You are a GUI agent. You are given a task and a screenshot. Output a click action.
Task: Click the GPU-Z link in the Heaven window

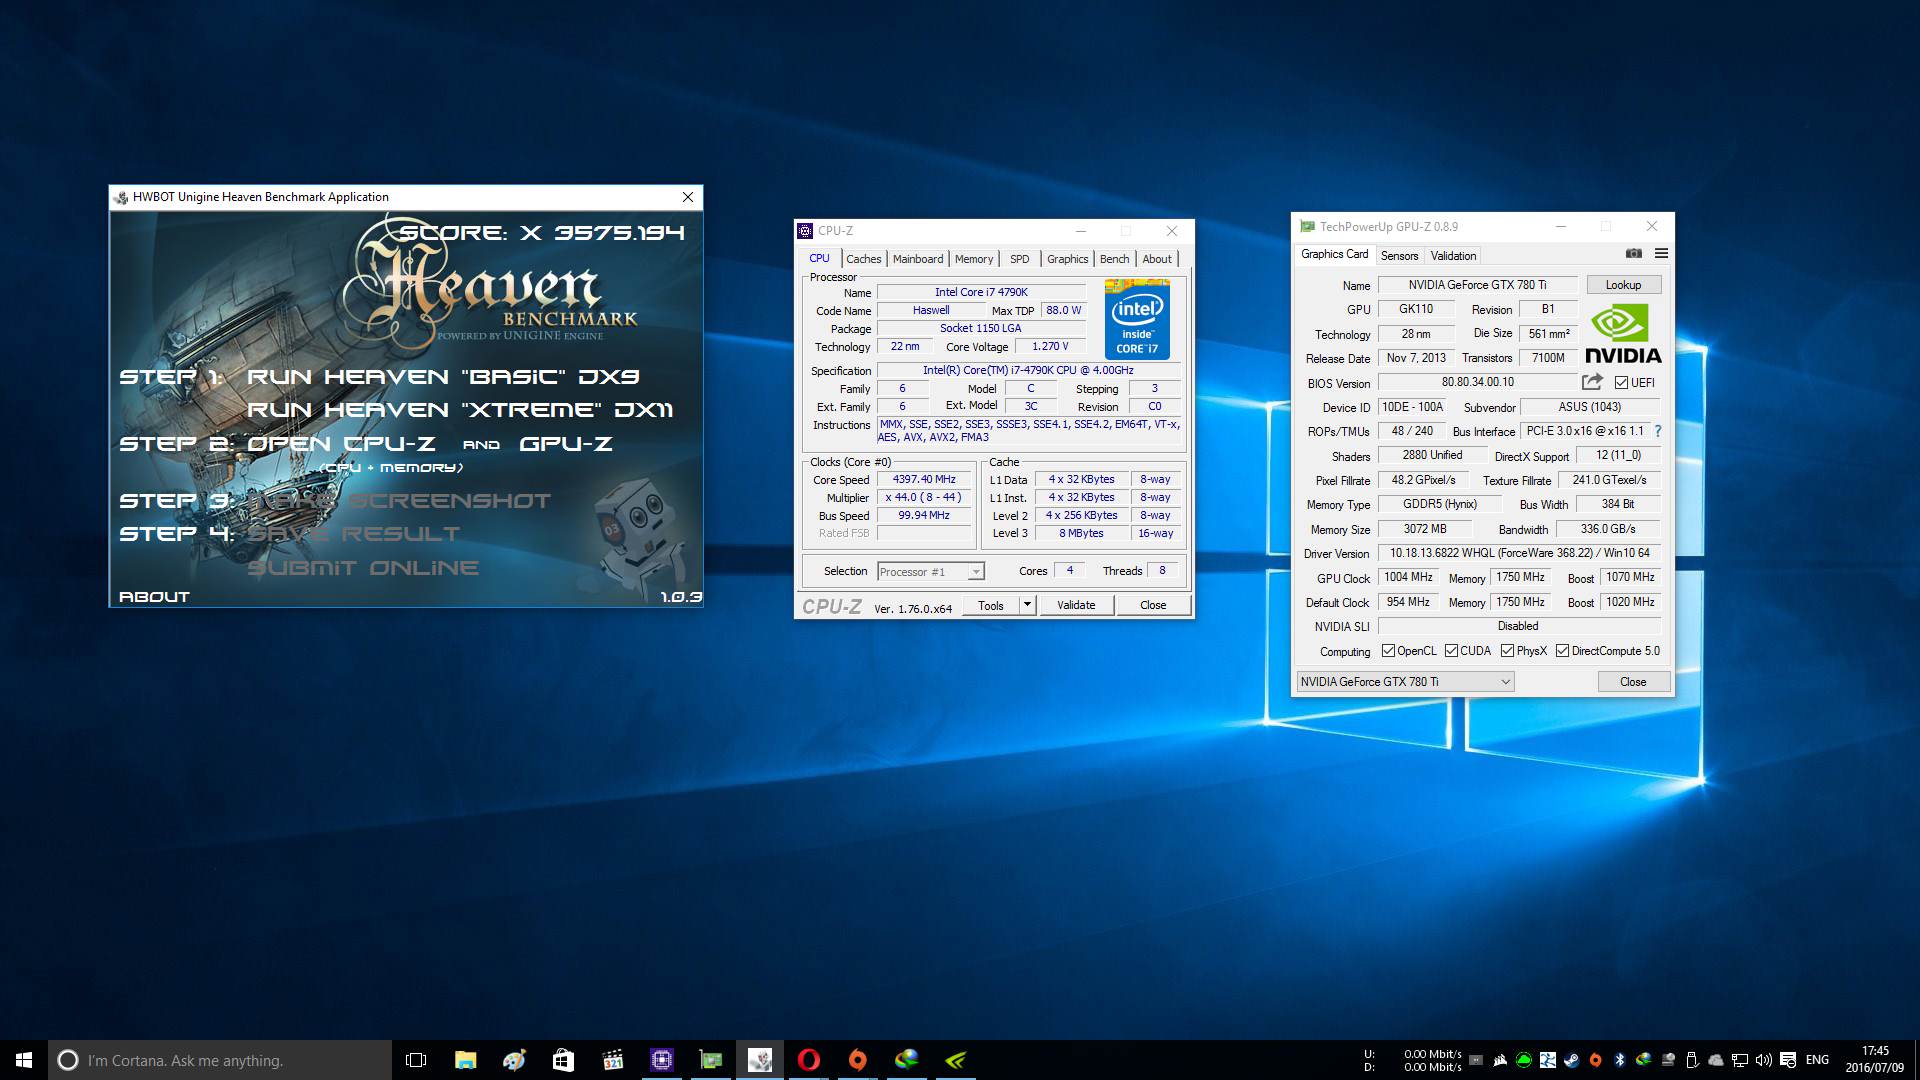pyautogui.click(x=566, y=444)
